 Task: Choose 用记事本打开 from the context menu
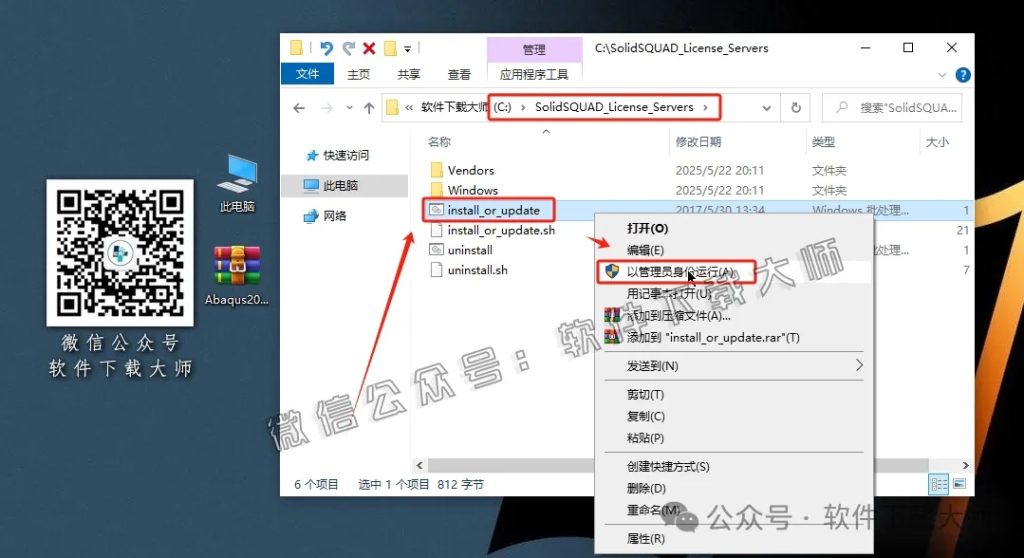(x=735, y=294)
